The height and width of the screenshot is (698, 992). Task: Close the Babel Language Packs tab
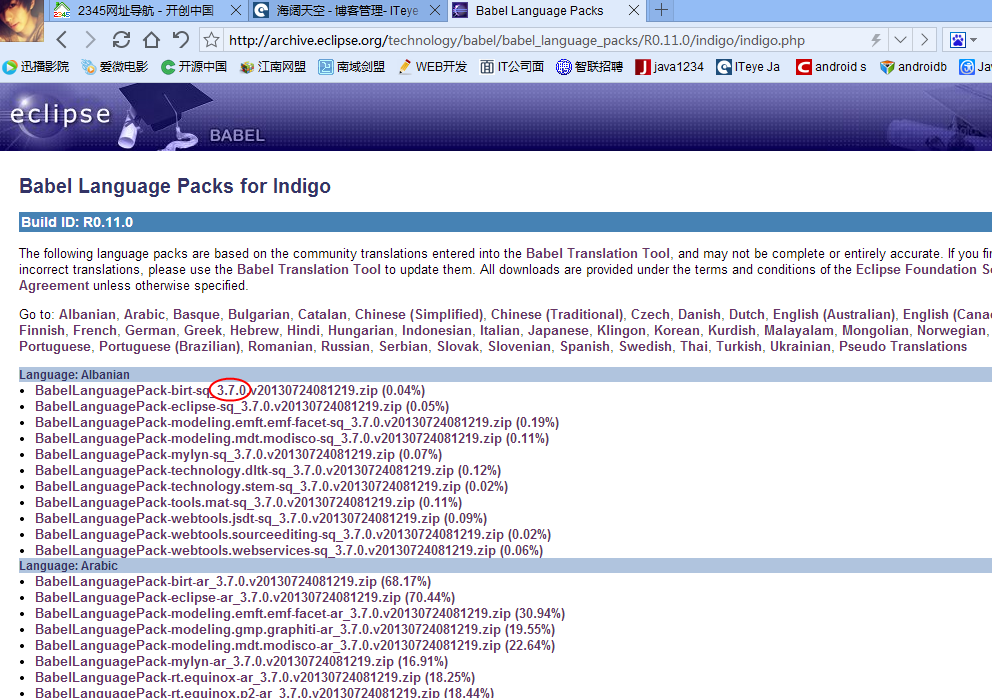tap(634, 10)
